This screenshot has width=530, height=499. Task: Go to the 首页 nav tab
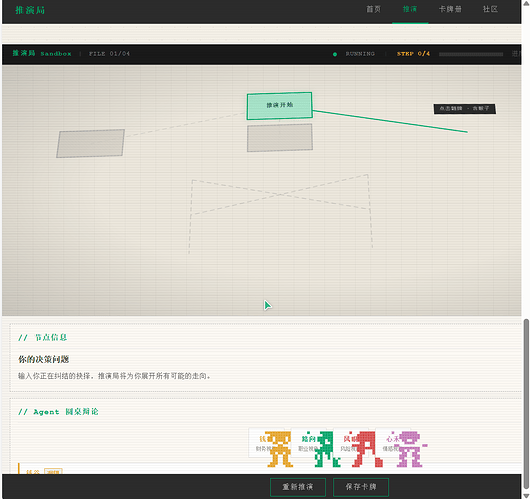tap(374, 9)
